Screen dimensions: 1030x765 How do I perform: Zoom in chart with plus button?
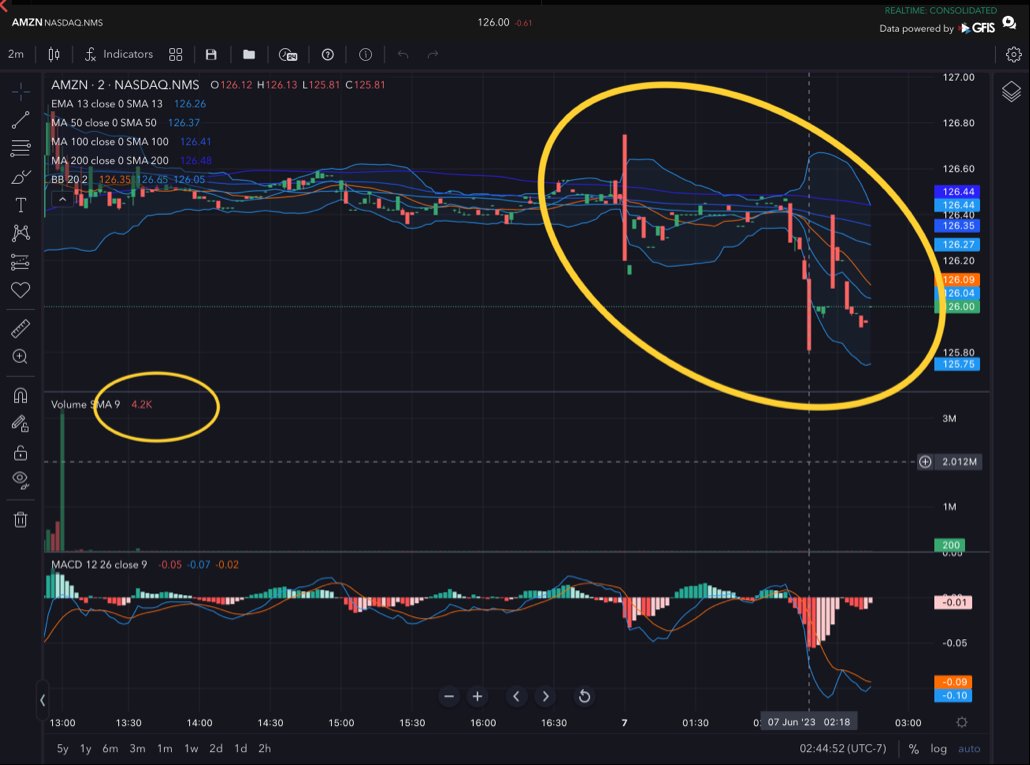[478, 696]
